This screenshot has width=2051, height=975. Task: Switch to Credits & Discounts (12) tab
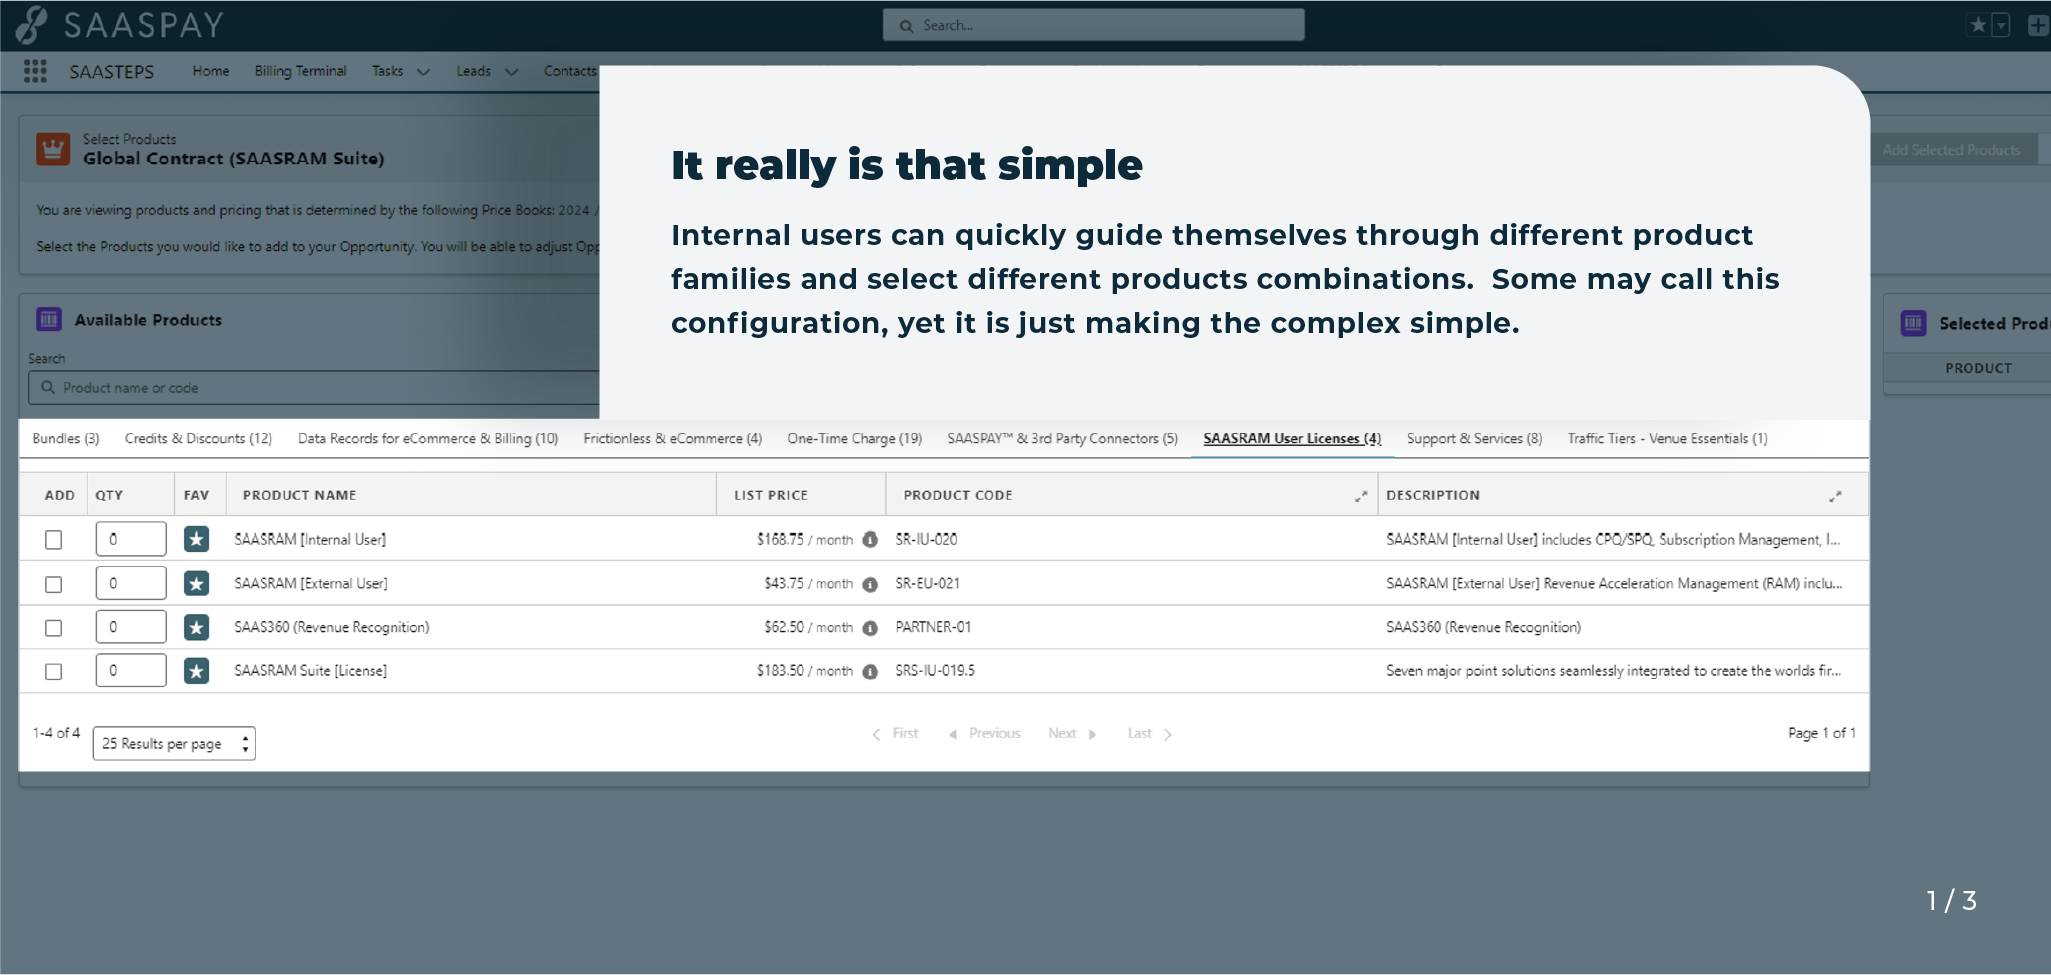tap(198, 438)
